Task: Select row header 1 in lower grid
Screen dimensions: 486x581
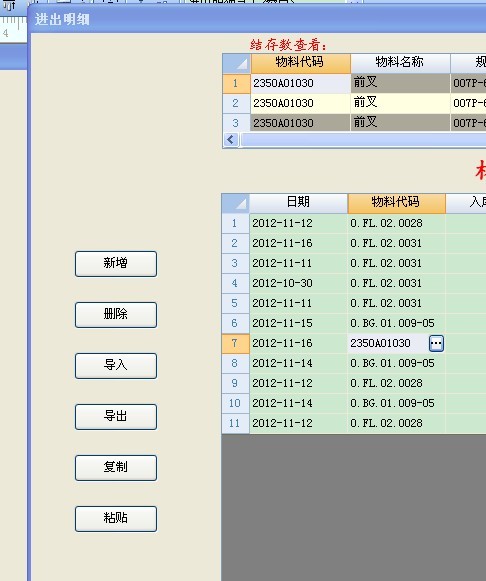Action: [x=236, y=223]
